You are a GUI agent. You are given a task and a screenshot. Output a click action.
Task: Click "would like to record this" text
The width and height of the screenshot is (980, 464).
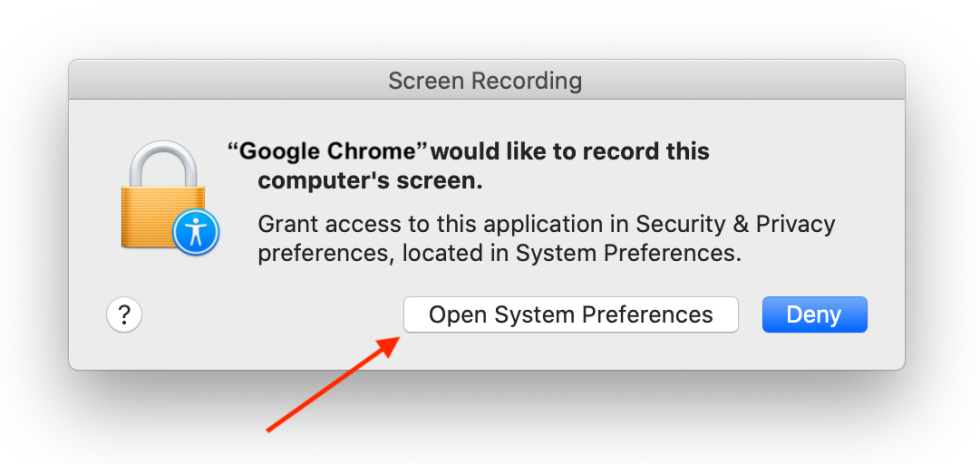click(x=571, y=151)
